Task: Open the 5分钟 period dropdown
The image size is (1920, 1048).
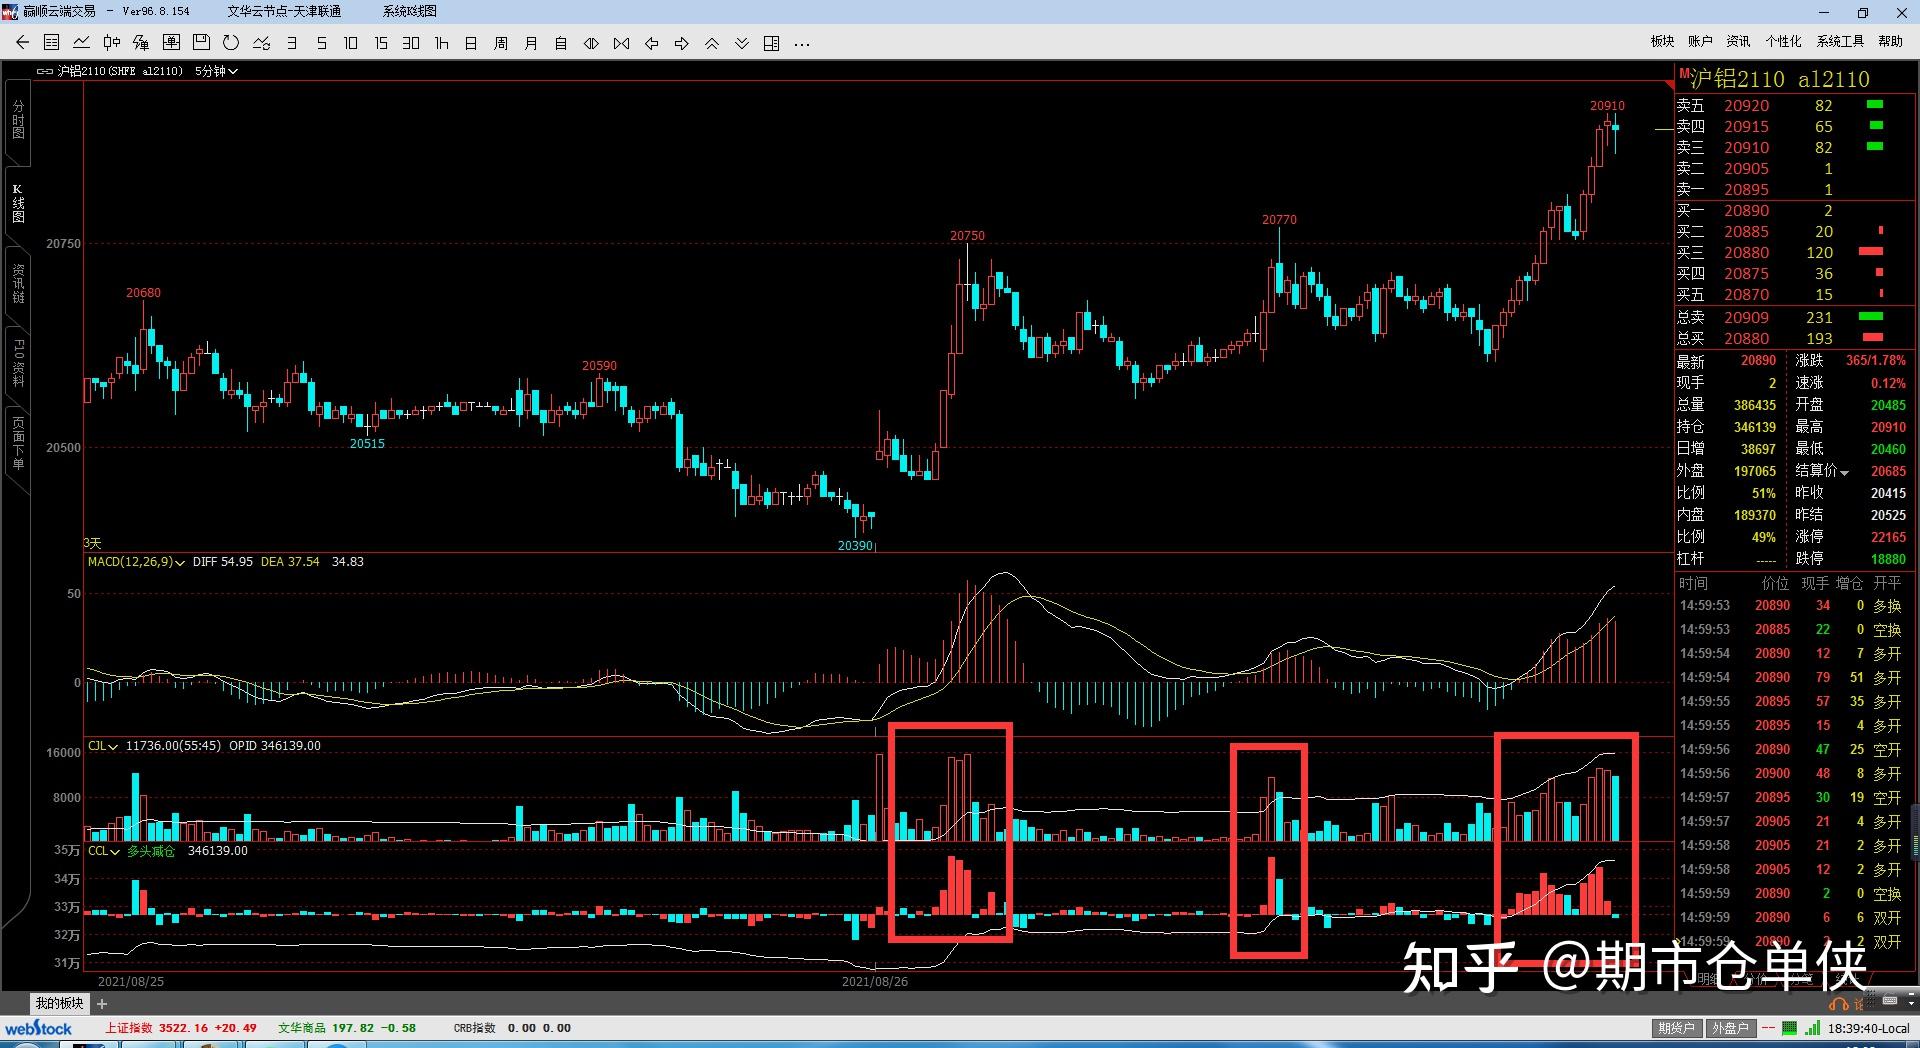Action: 216,71
